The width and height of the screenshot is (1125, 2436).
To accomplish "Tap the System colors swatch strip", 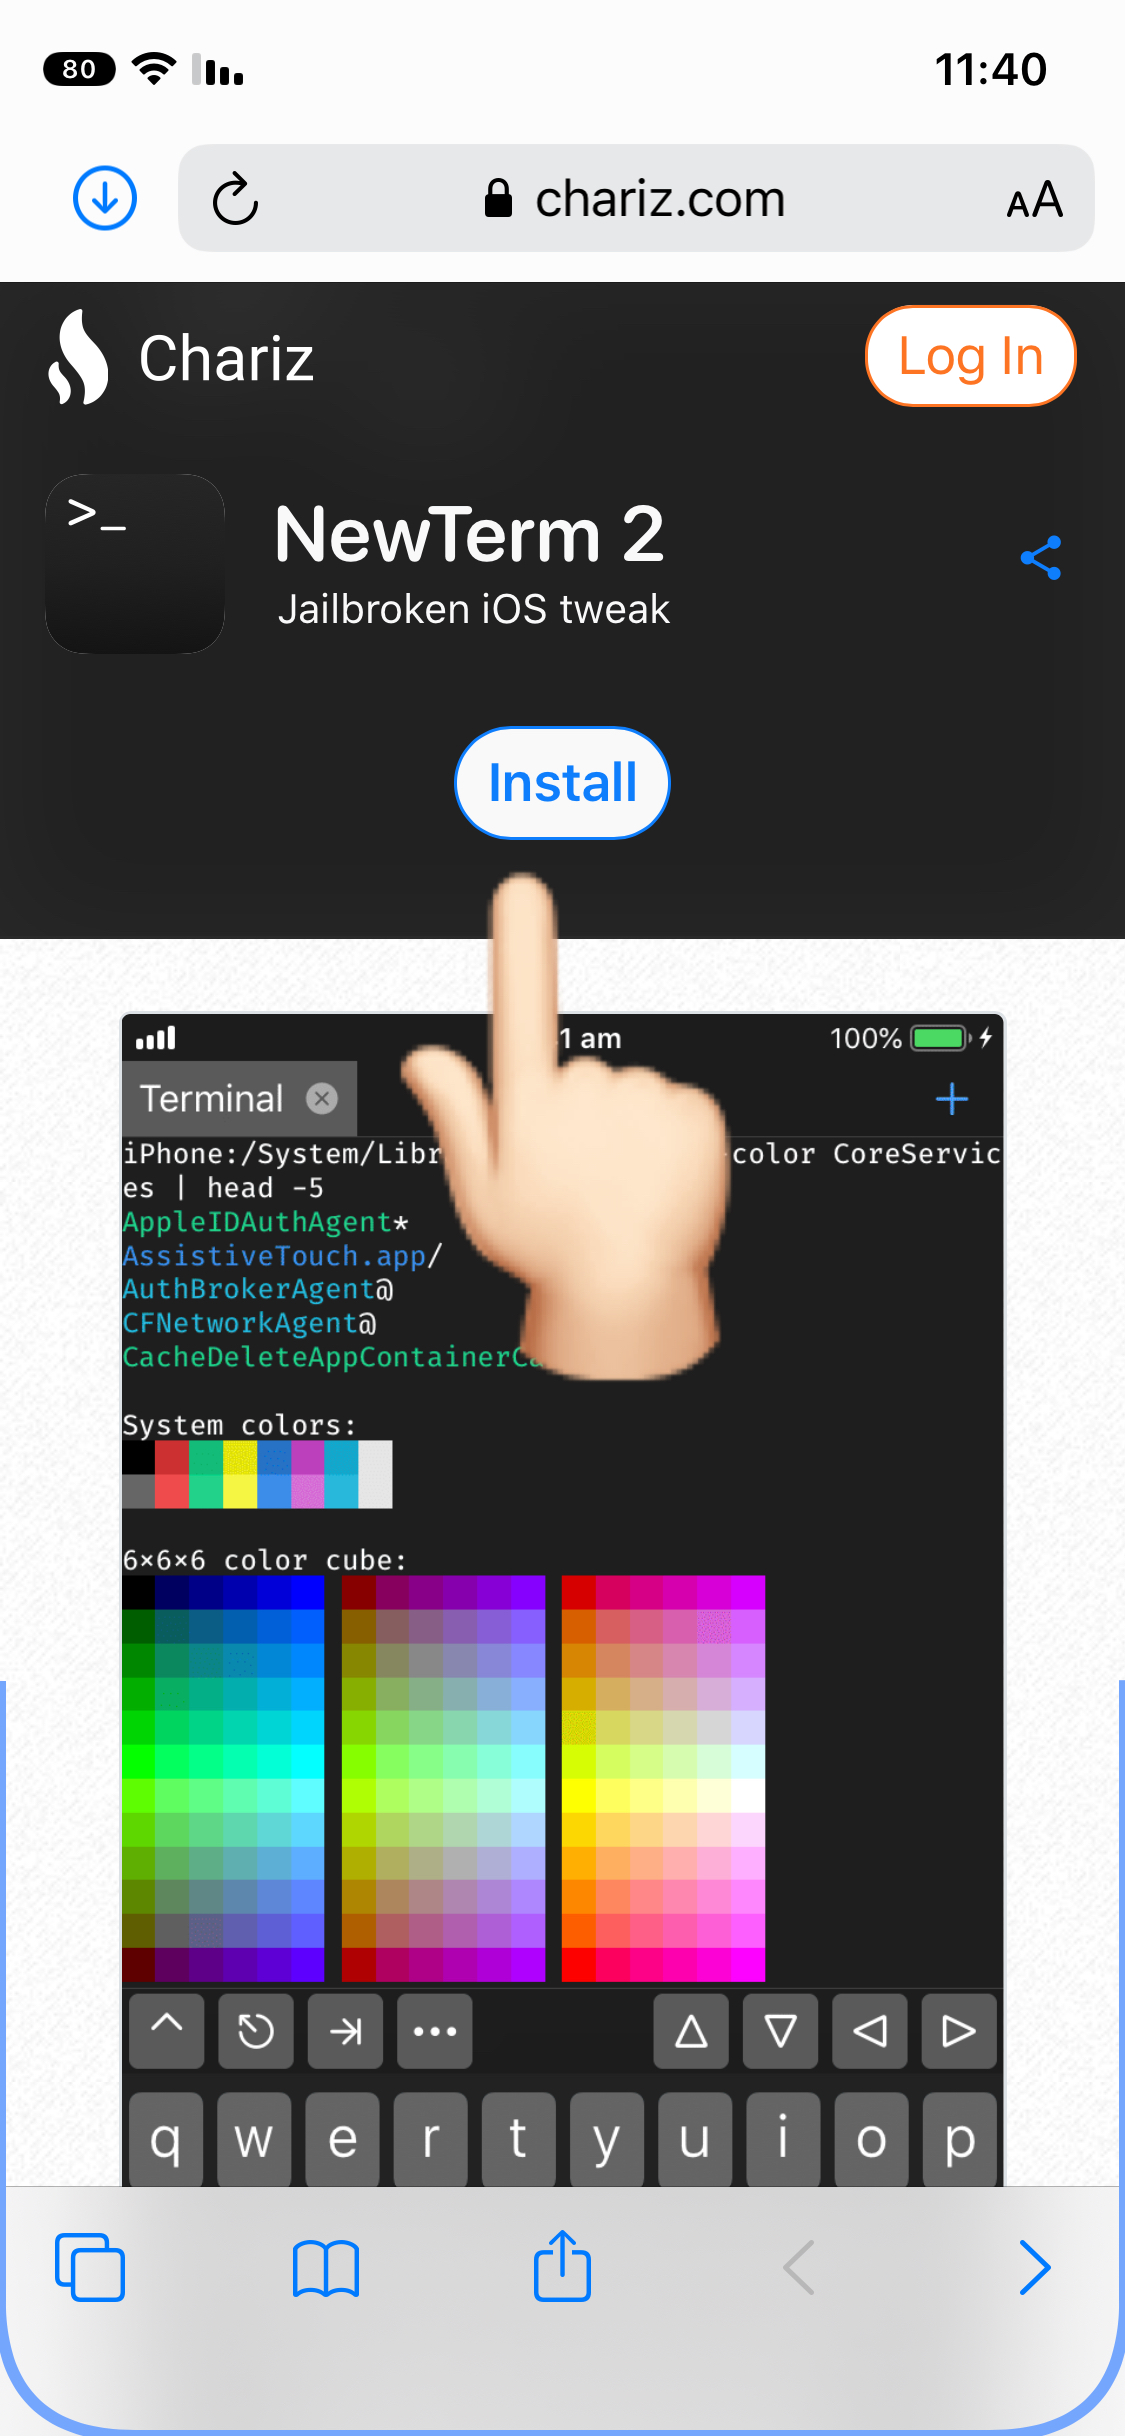I will tap(257, 1474).
